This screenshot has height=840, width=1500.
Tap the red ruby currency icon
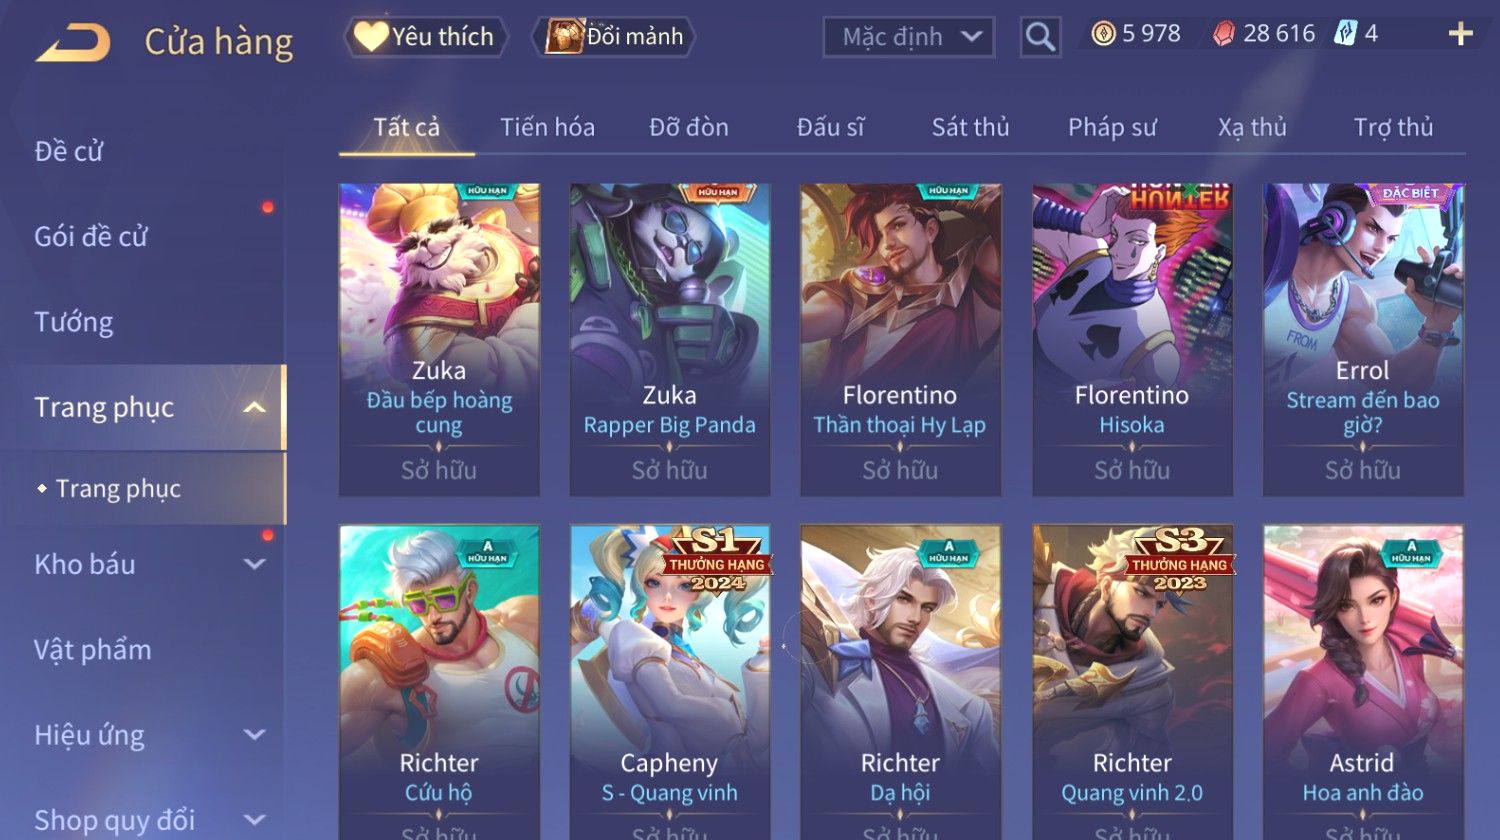(1224, 34)
